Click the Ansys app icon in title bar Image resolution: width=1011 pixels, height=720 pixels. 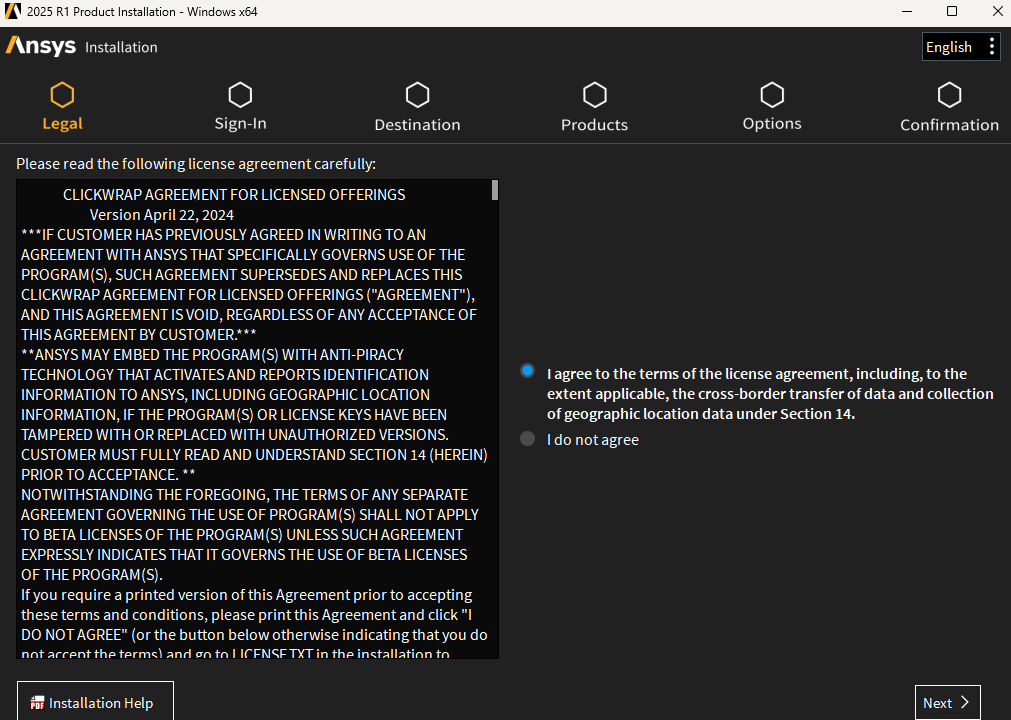pyautogui.click(x=12, y=12)
